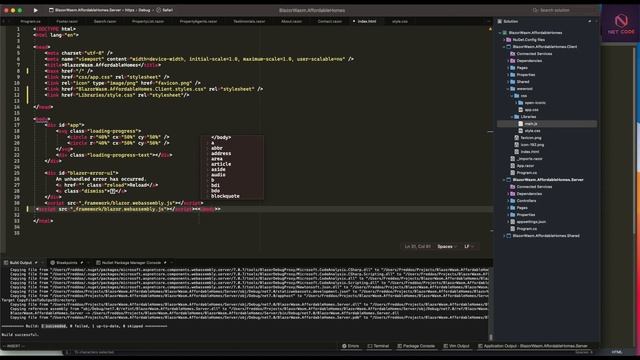This screenshot has width=640, height=360.
Task: Expand the Server Controllers folder
Action: (508, 201)
